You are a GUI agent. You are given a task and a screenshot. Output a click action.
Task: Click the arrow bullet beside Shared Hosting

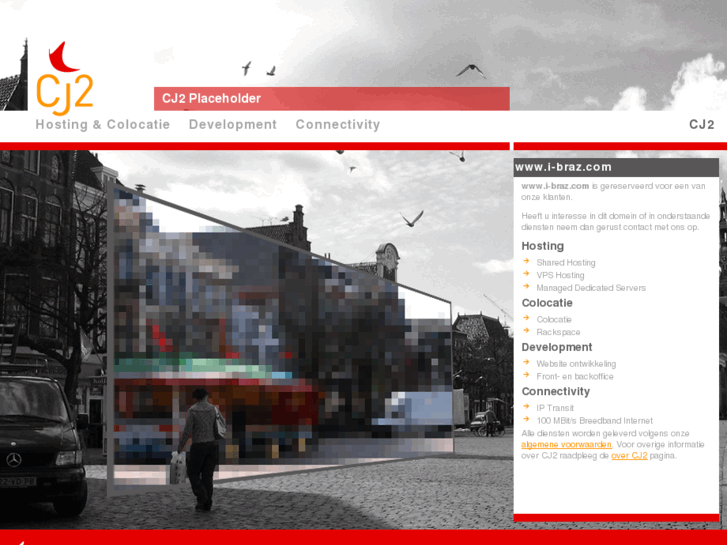click(x=526, y=261)
